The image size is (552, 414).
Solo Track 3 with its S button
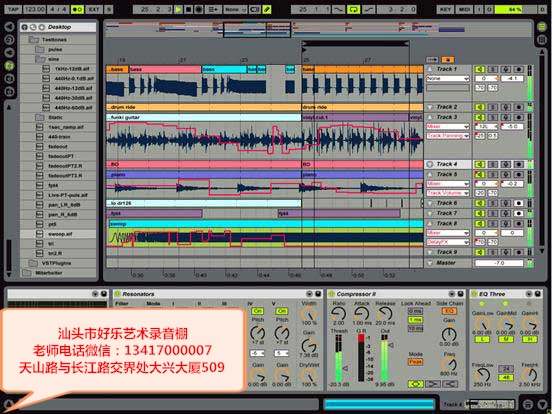click(x=493, y=117)
